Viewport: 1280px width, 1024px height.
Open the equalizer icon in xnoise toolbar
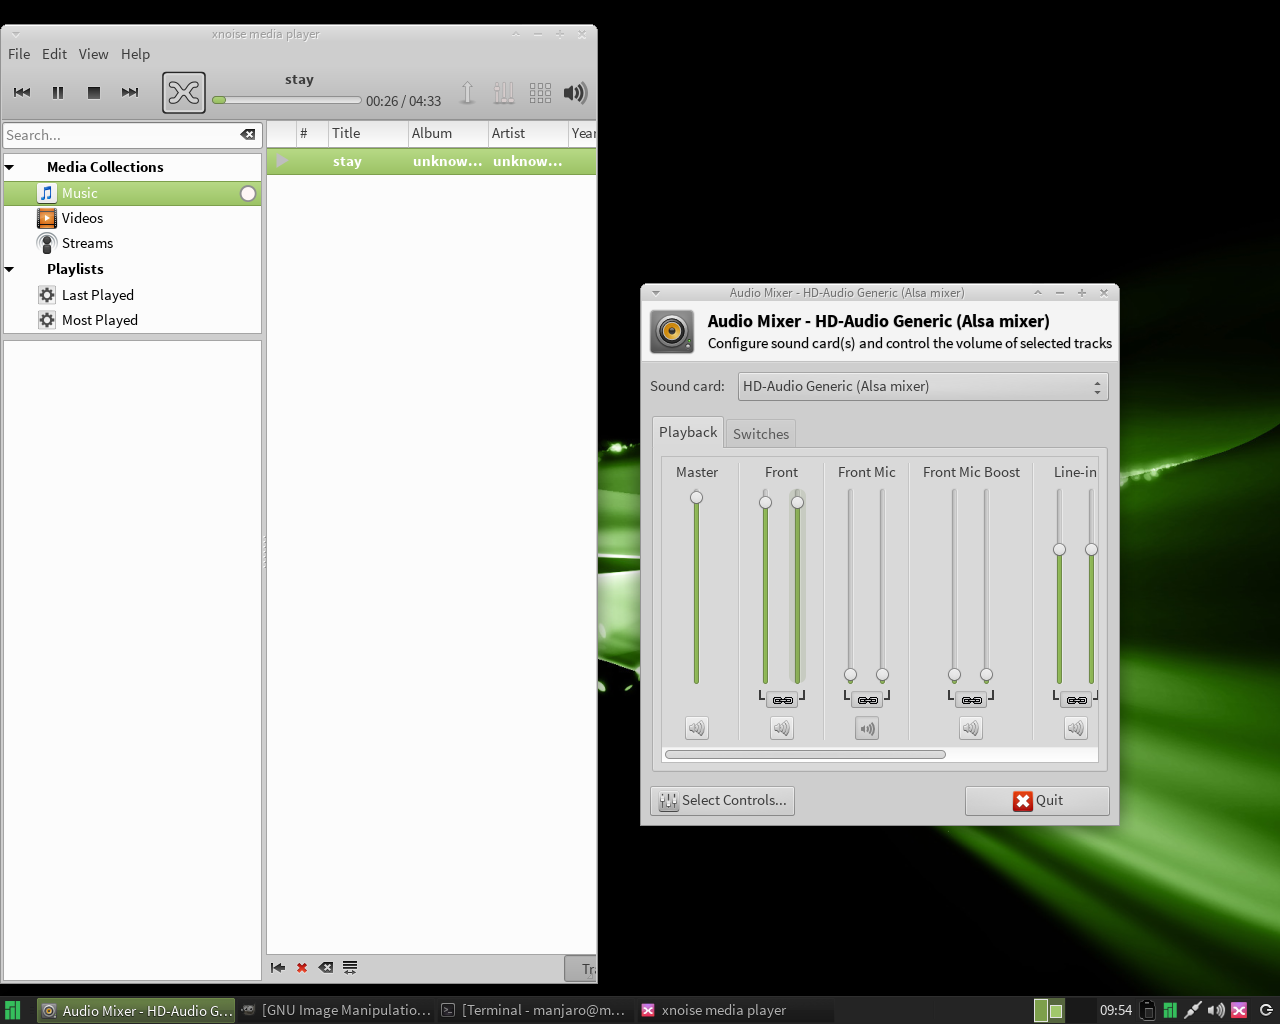[x=504, y=93]
